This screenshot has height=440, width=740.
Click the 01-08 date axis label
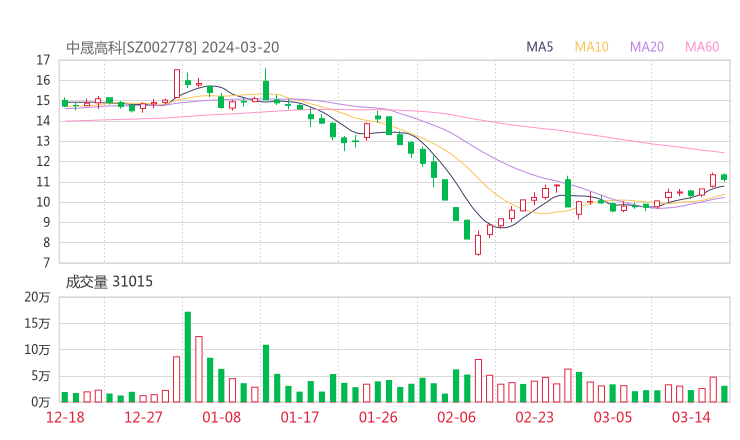[221, 417]
